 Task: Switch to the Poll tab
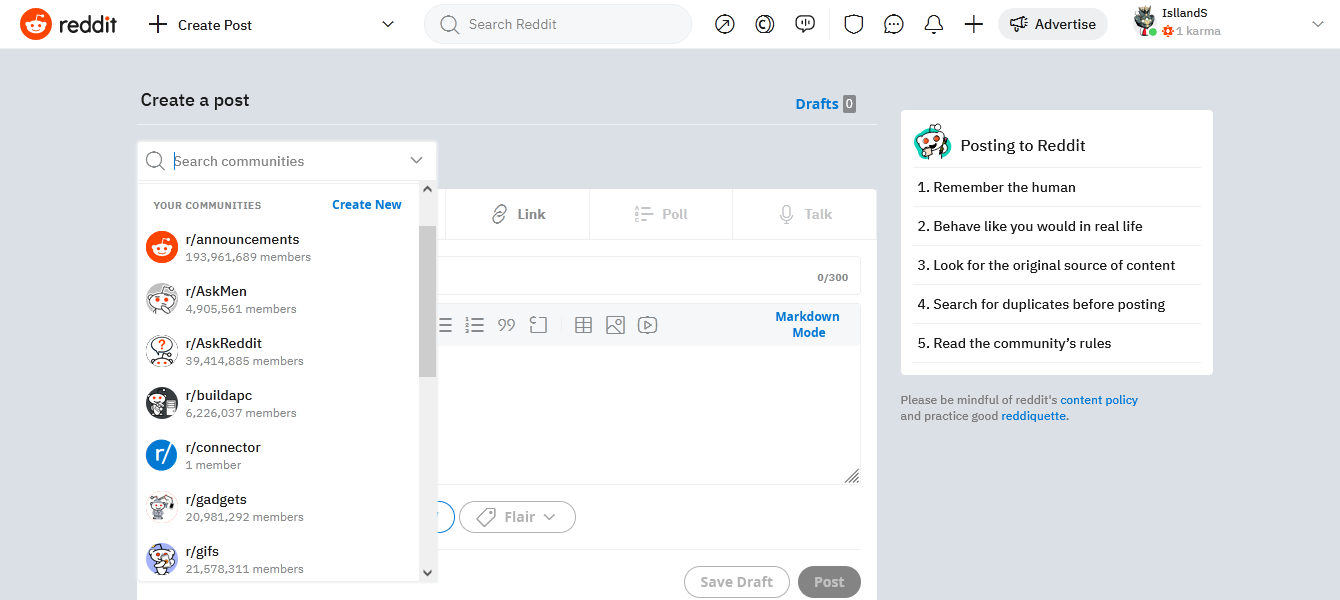click(x=661, y=214)
